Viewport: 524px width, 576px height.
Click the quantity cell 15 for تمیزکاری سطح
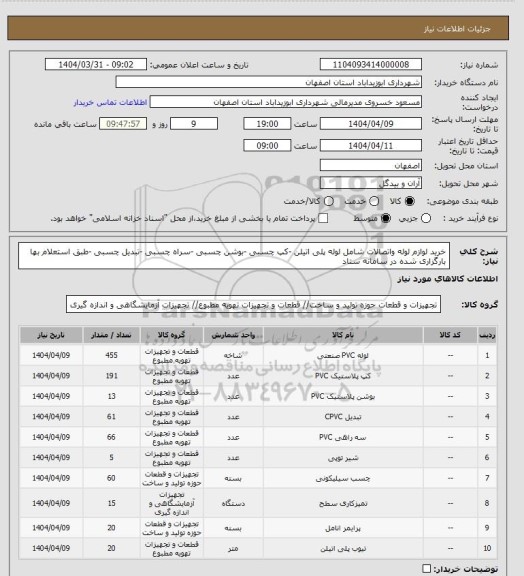click(x=111, y=503)
